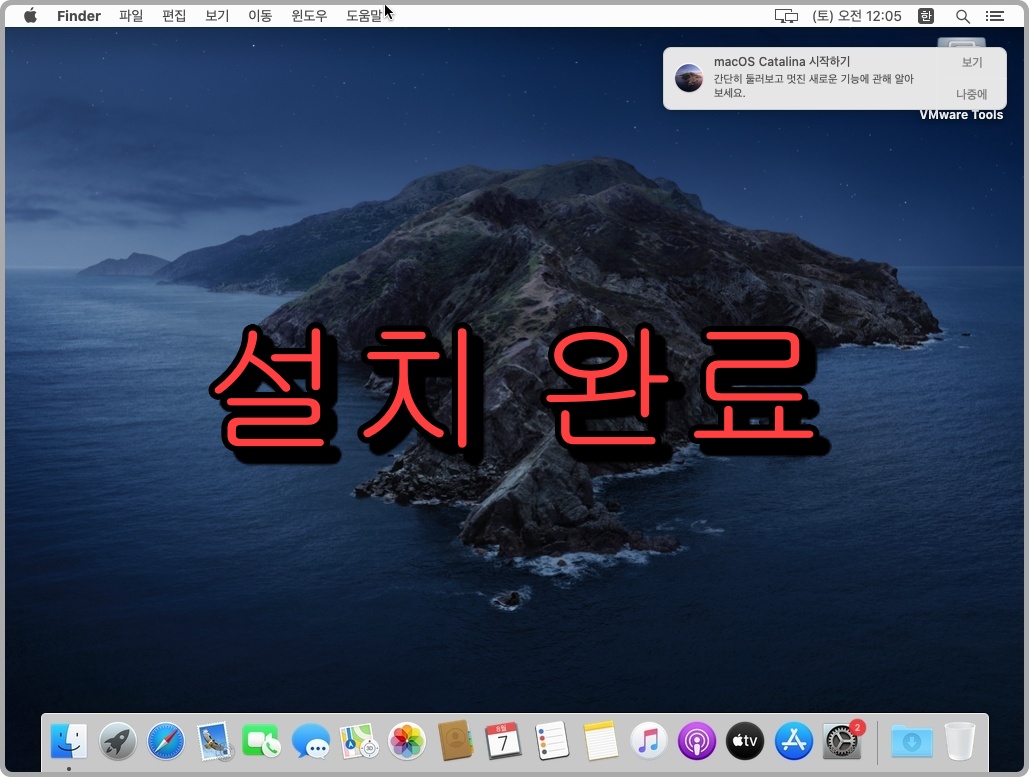The image size is (1029, 777).
Task: Open the 파일 menu
Action: 131,15
